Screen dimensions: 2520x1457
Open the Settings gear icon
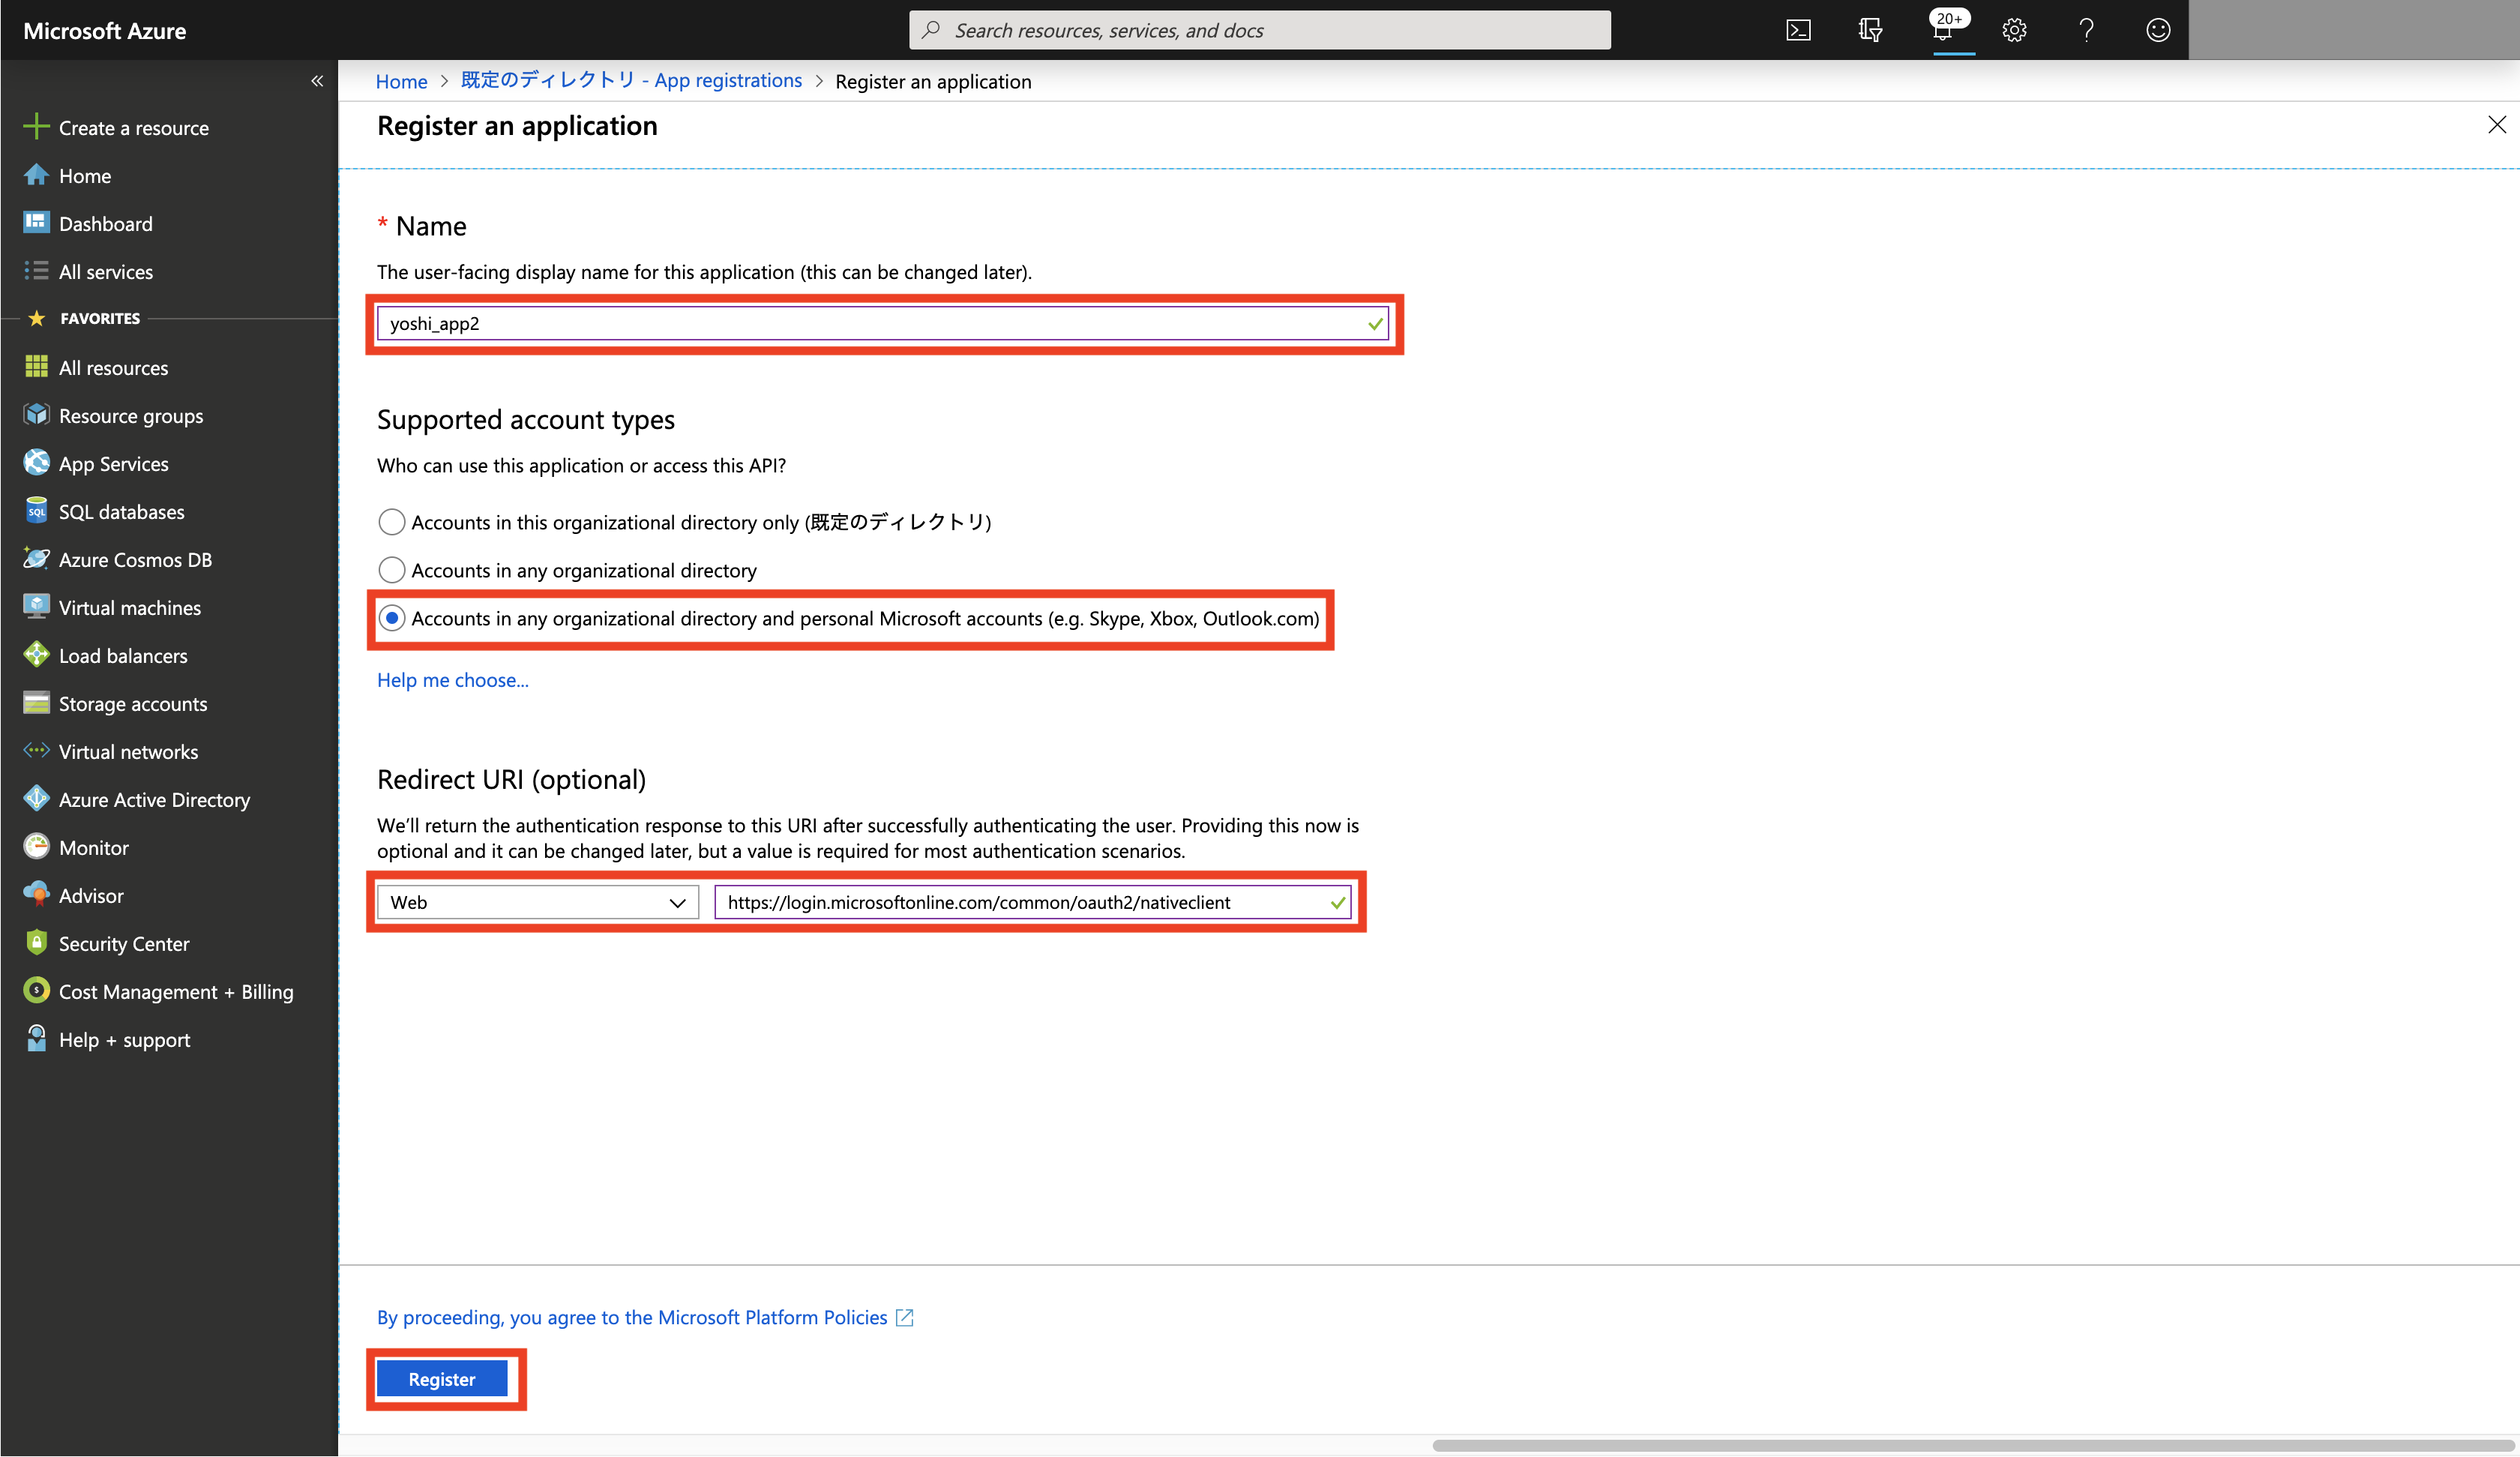tap(2014, 30)
